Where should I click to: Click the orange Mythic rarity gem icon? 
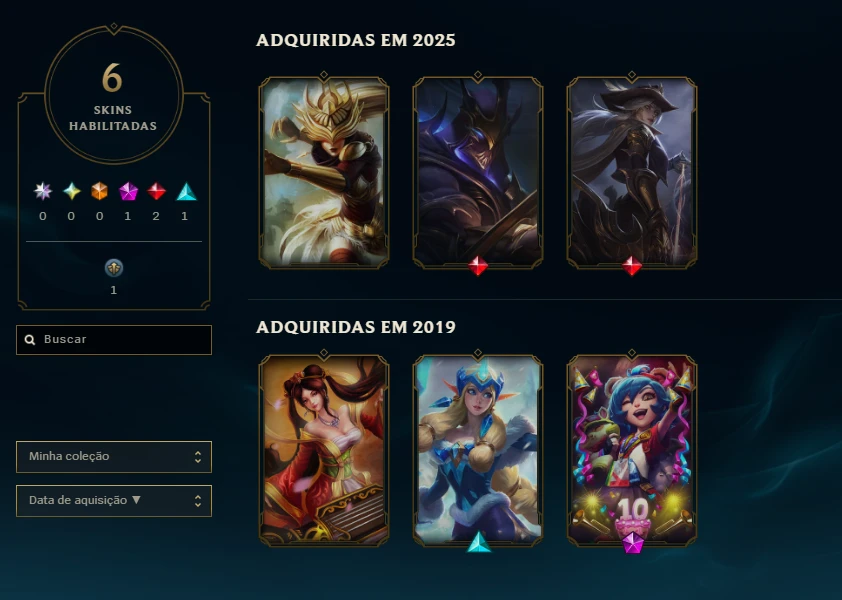[99, 191]
